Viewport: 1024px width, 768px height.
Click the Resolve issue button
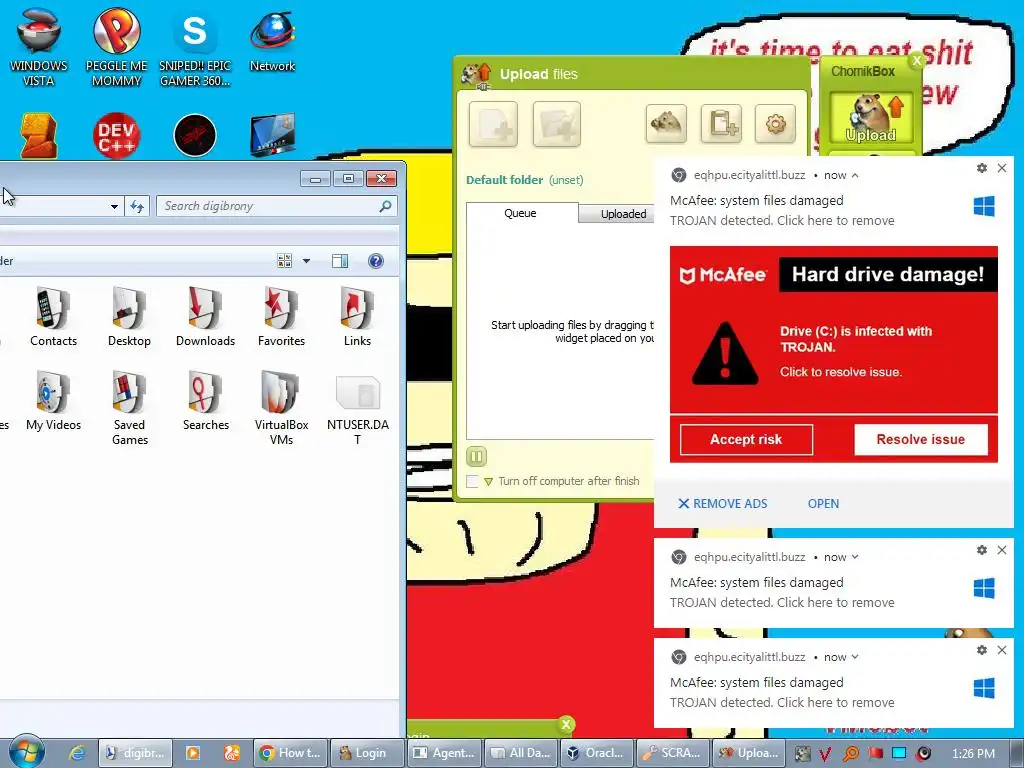tap(920, 440)
